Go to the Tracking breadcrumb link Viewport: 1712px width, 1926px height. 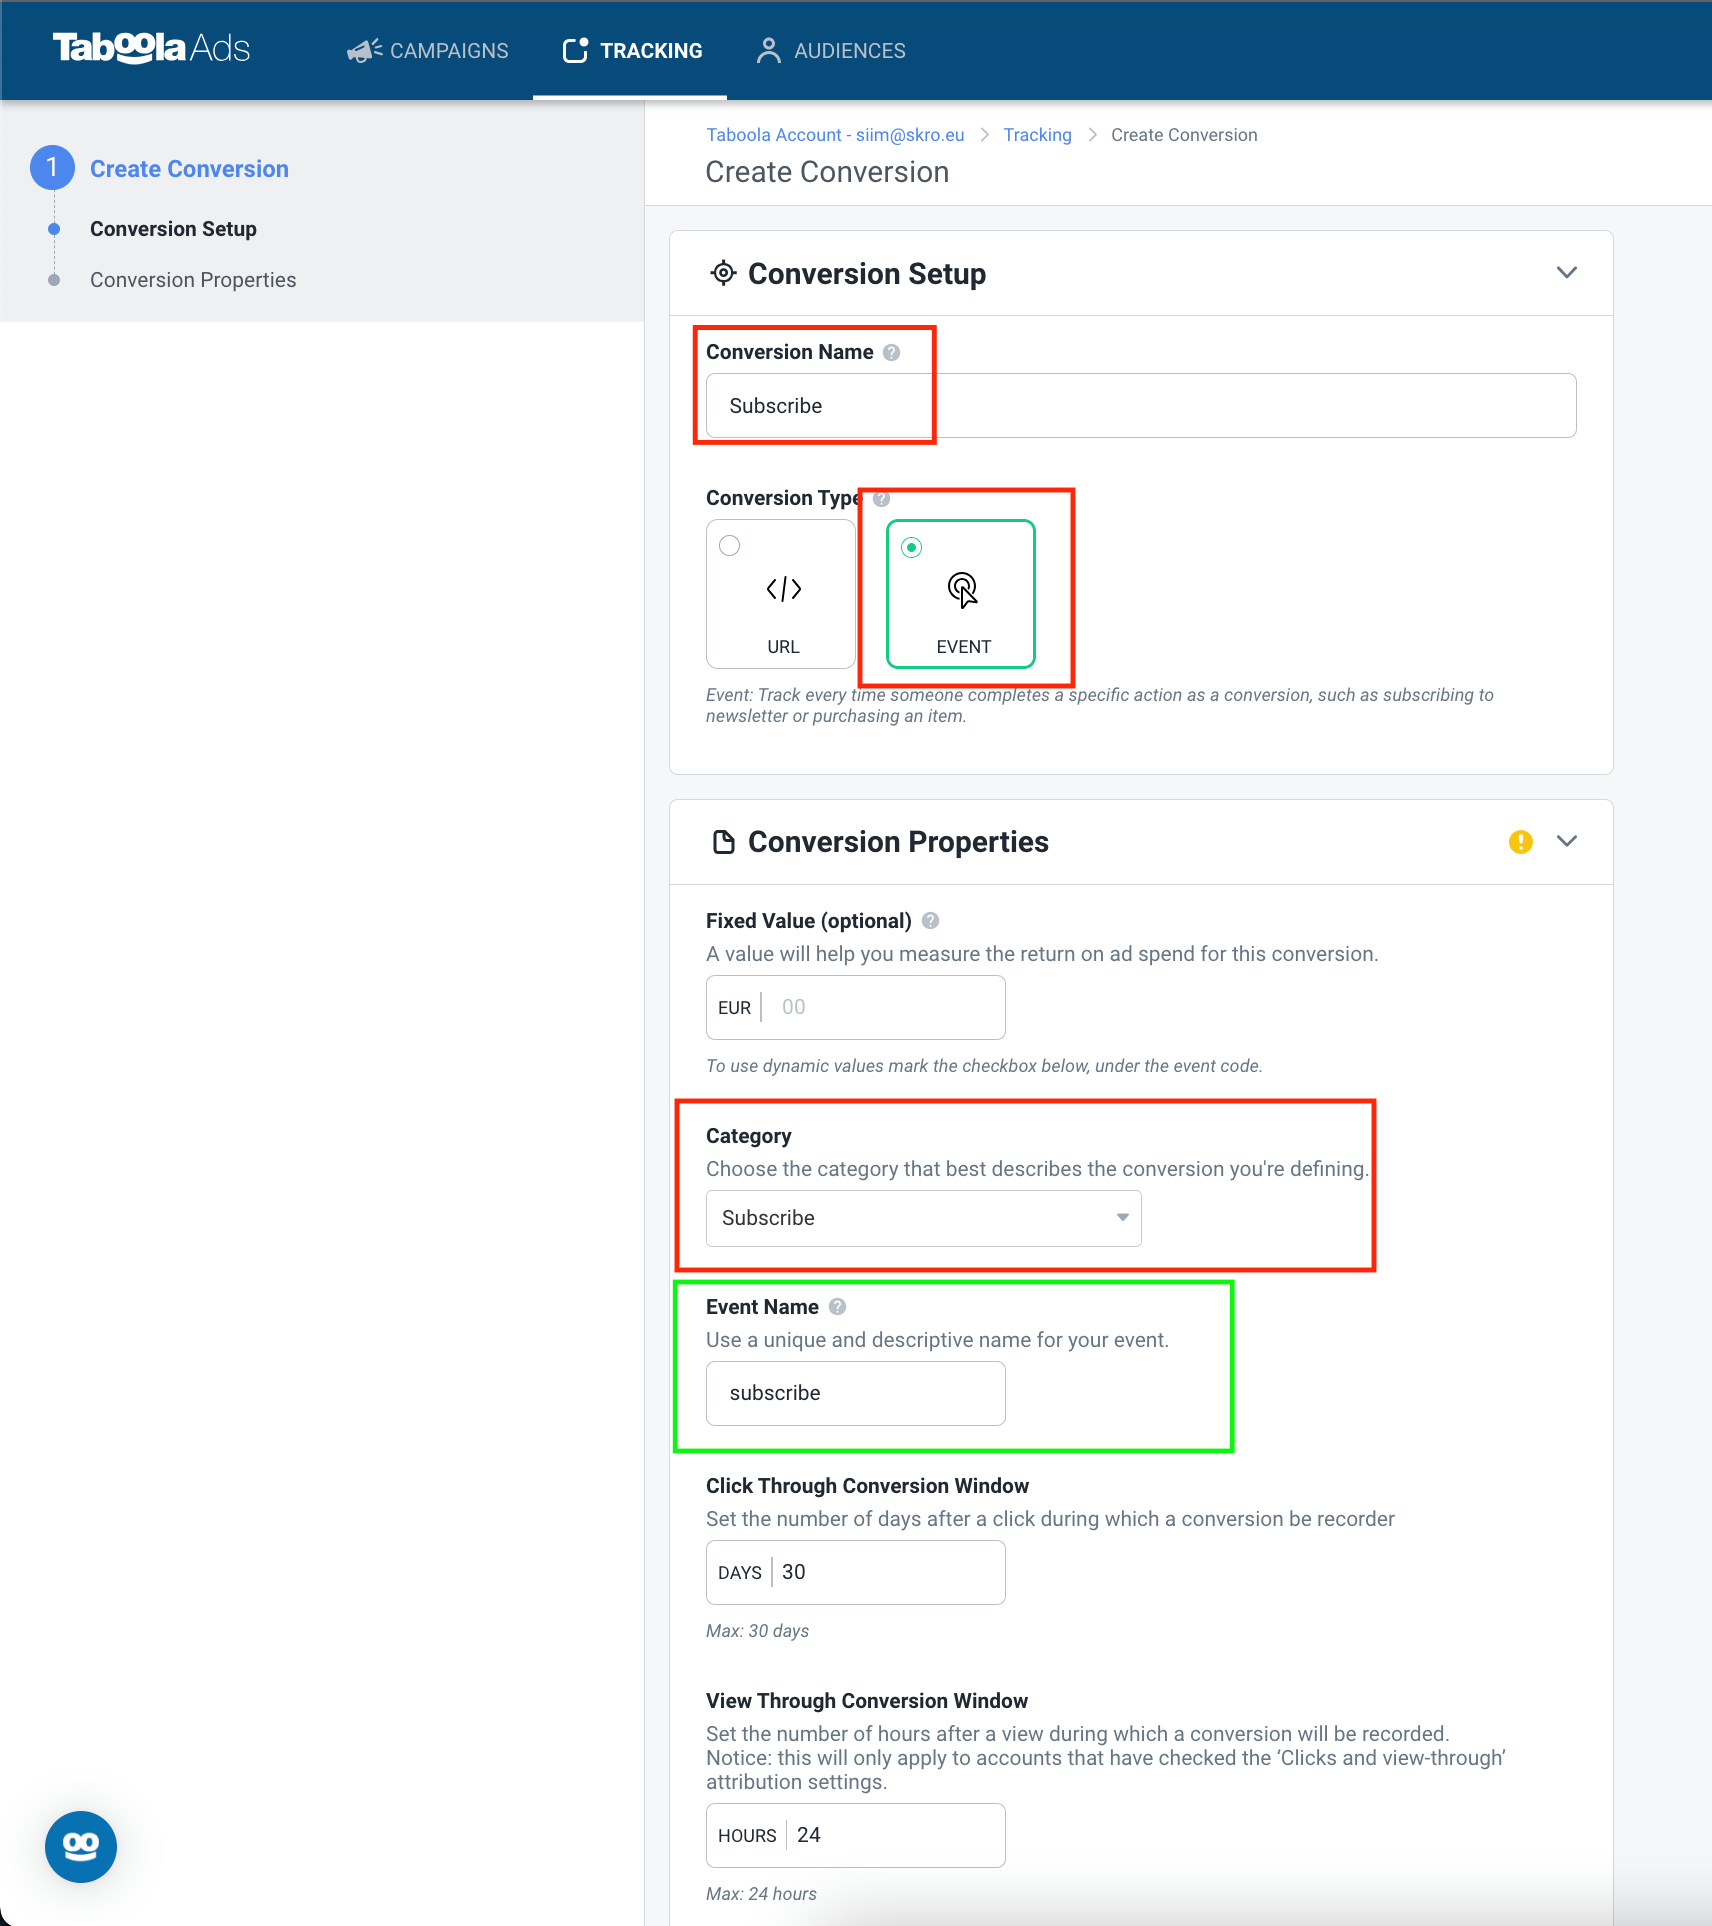pyautogui.click(x=1037, y=135)
